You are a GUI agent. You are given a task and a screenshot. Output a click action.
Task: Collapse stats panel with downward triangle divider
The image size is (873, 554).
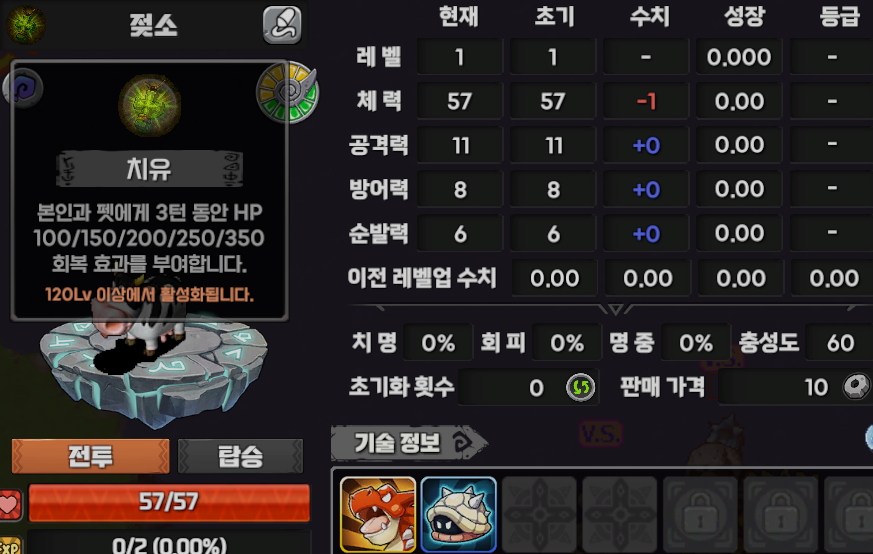pyautogui.click(x=615, y=308)
